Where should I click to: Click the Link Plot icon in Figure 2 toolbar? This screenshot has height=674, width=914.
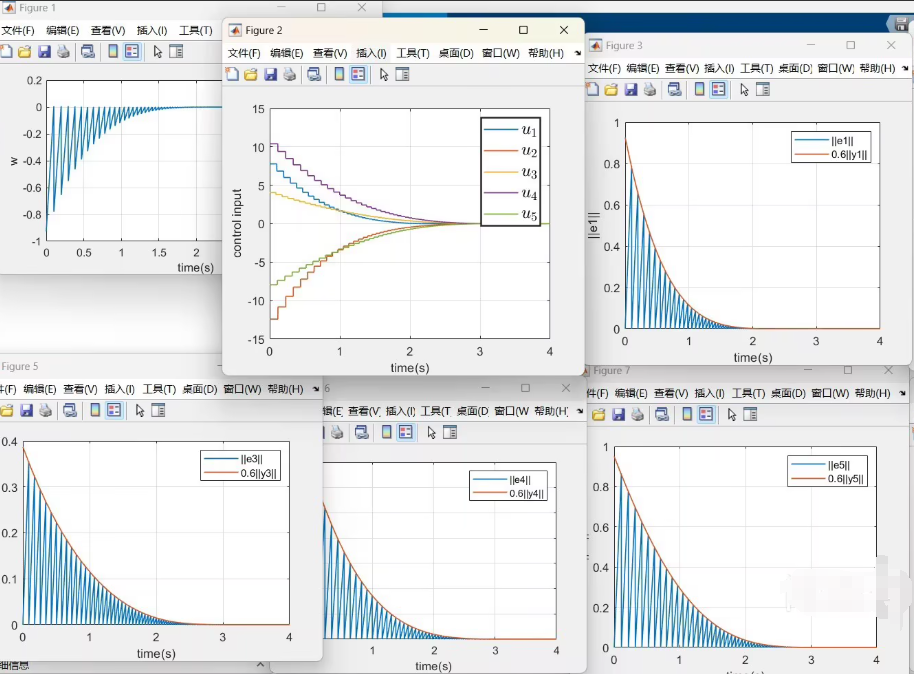(314, 75)
